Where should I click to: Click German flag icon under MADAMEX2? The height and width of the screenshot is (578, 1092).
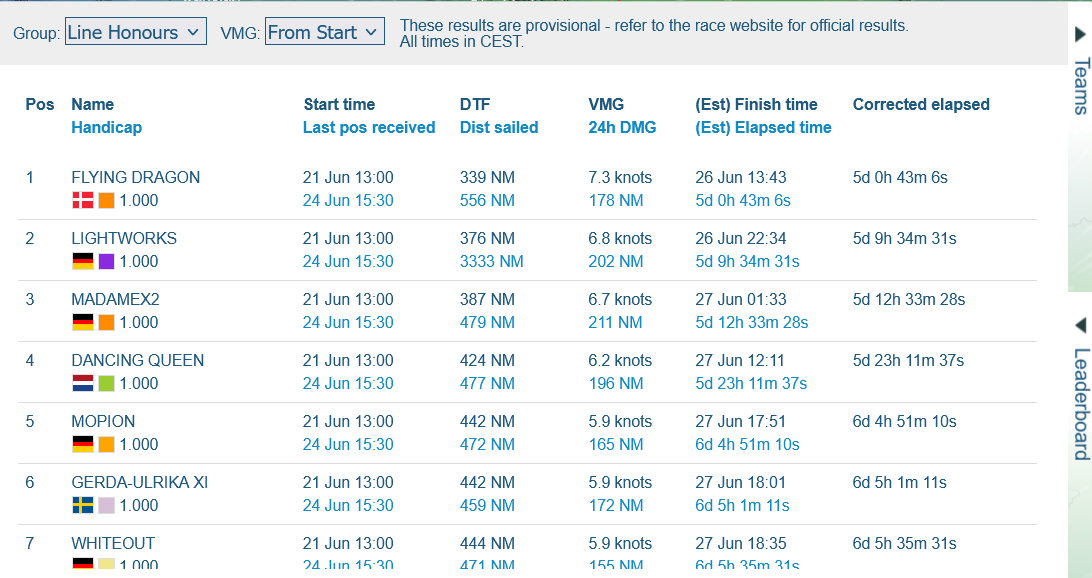[x=82, y=322]
